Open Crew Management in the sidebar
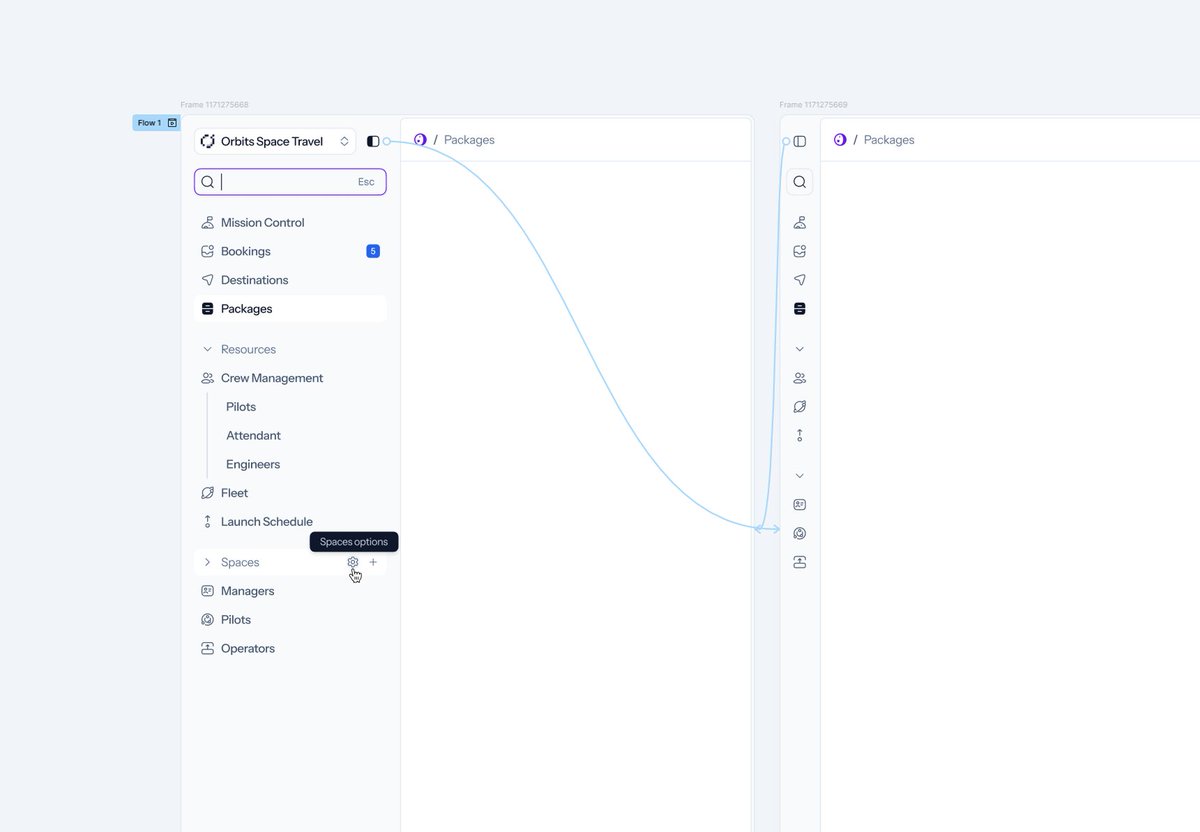The height and width of the screenshot is (832, 1200). point(290,378)
